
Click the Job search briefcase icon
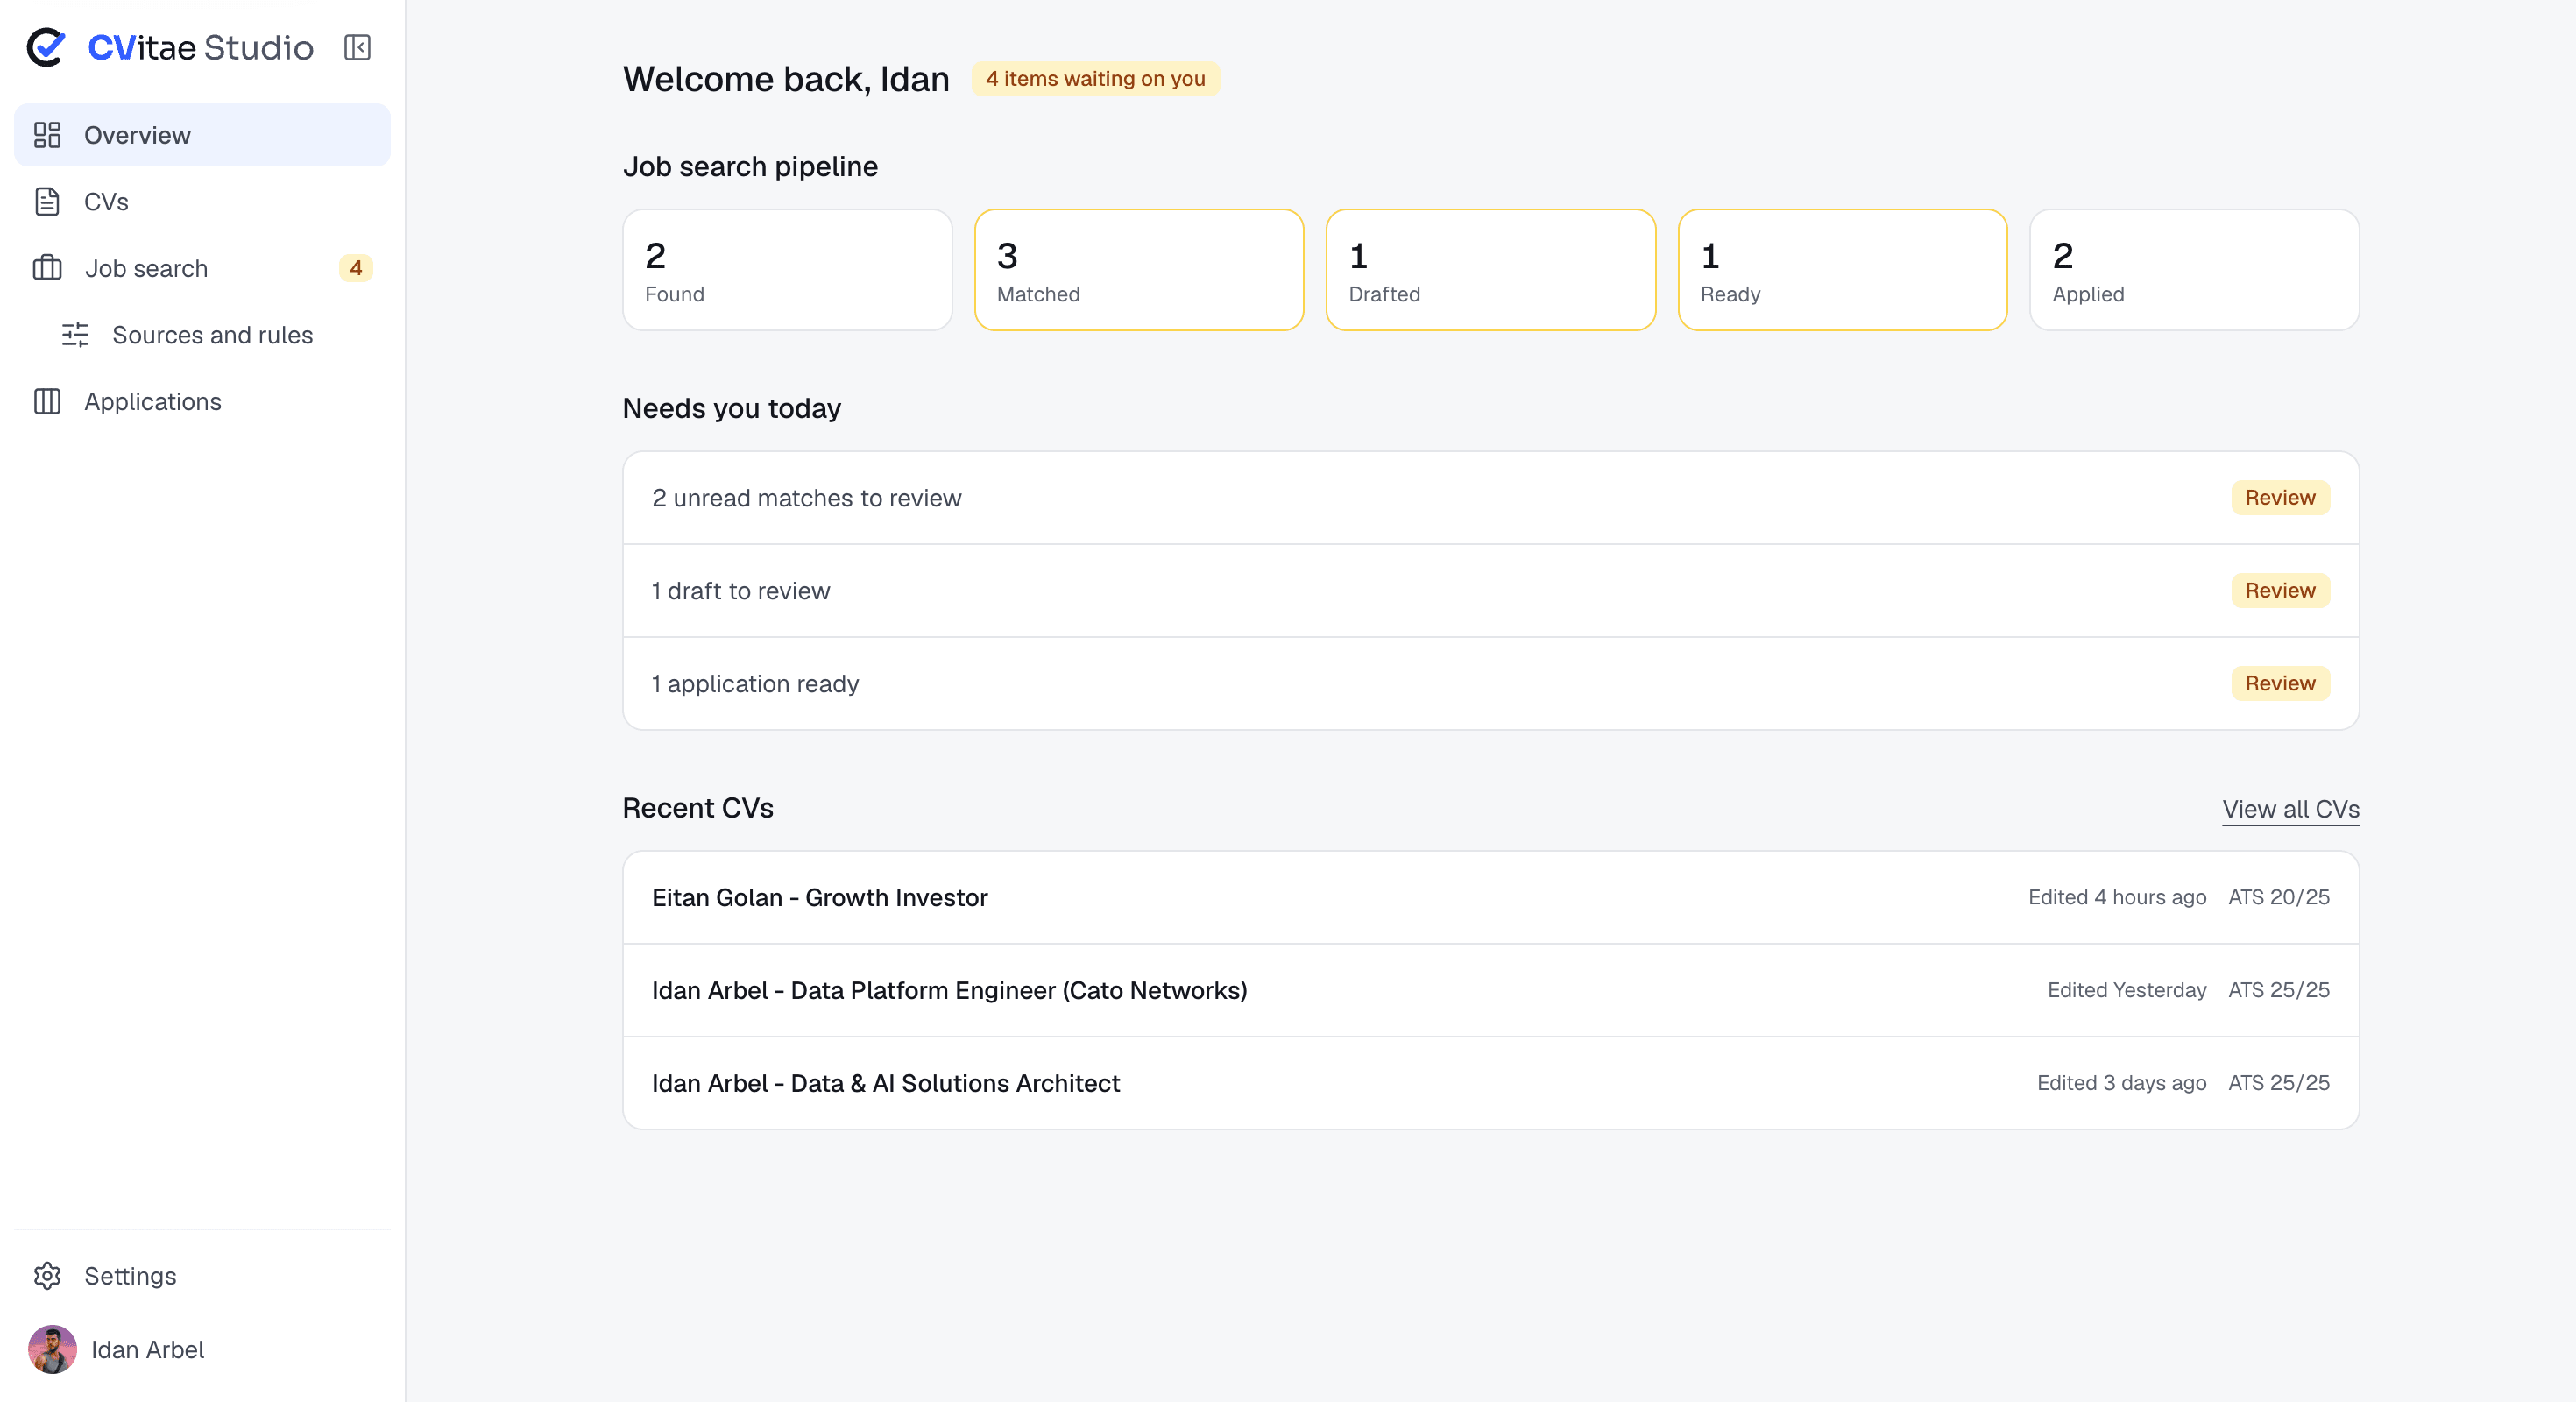pos(47,268)
